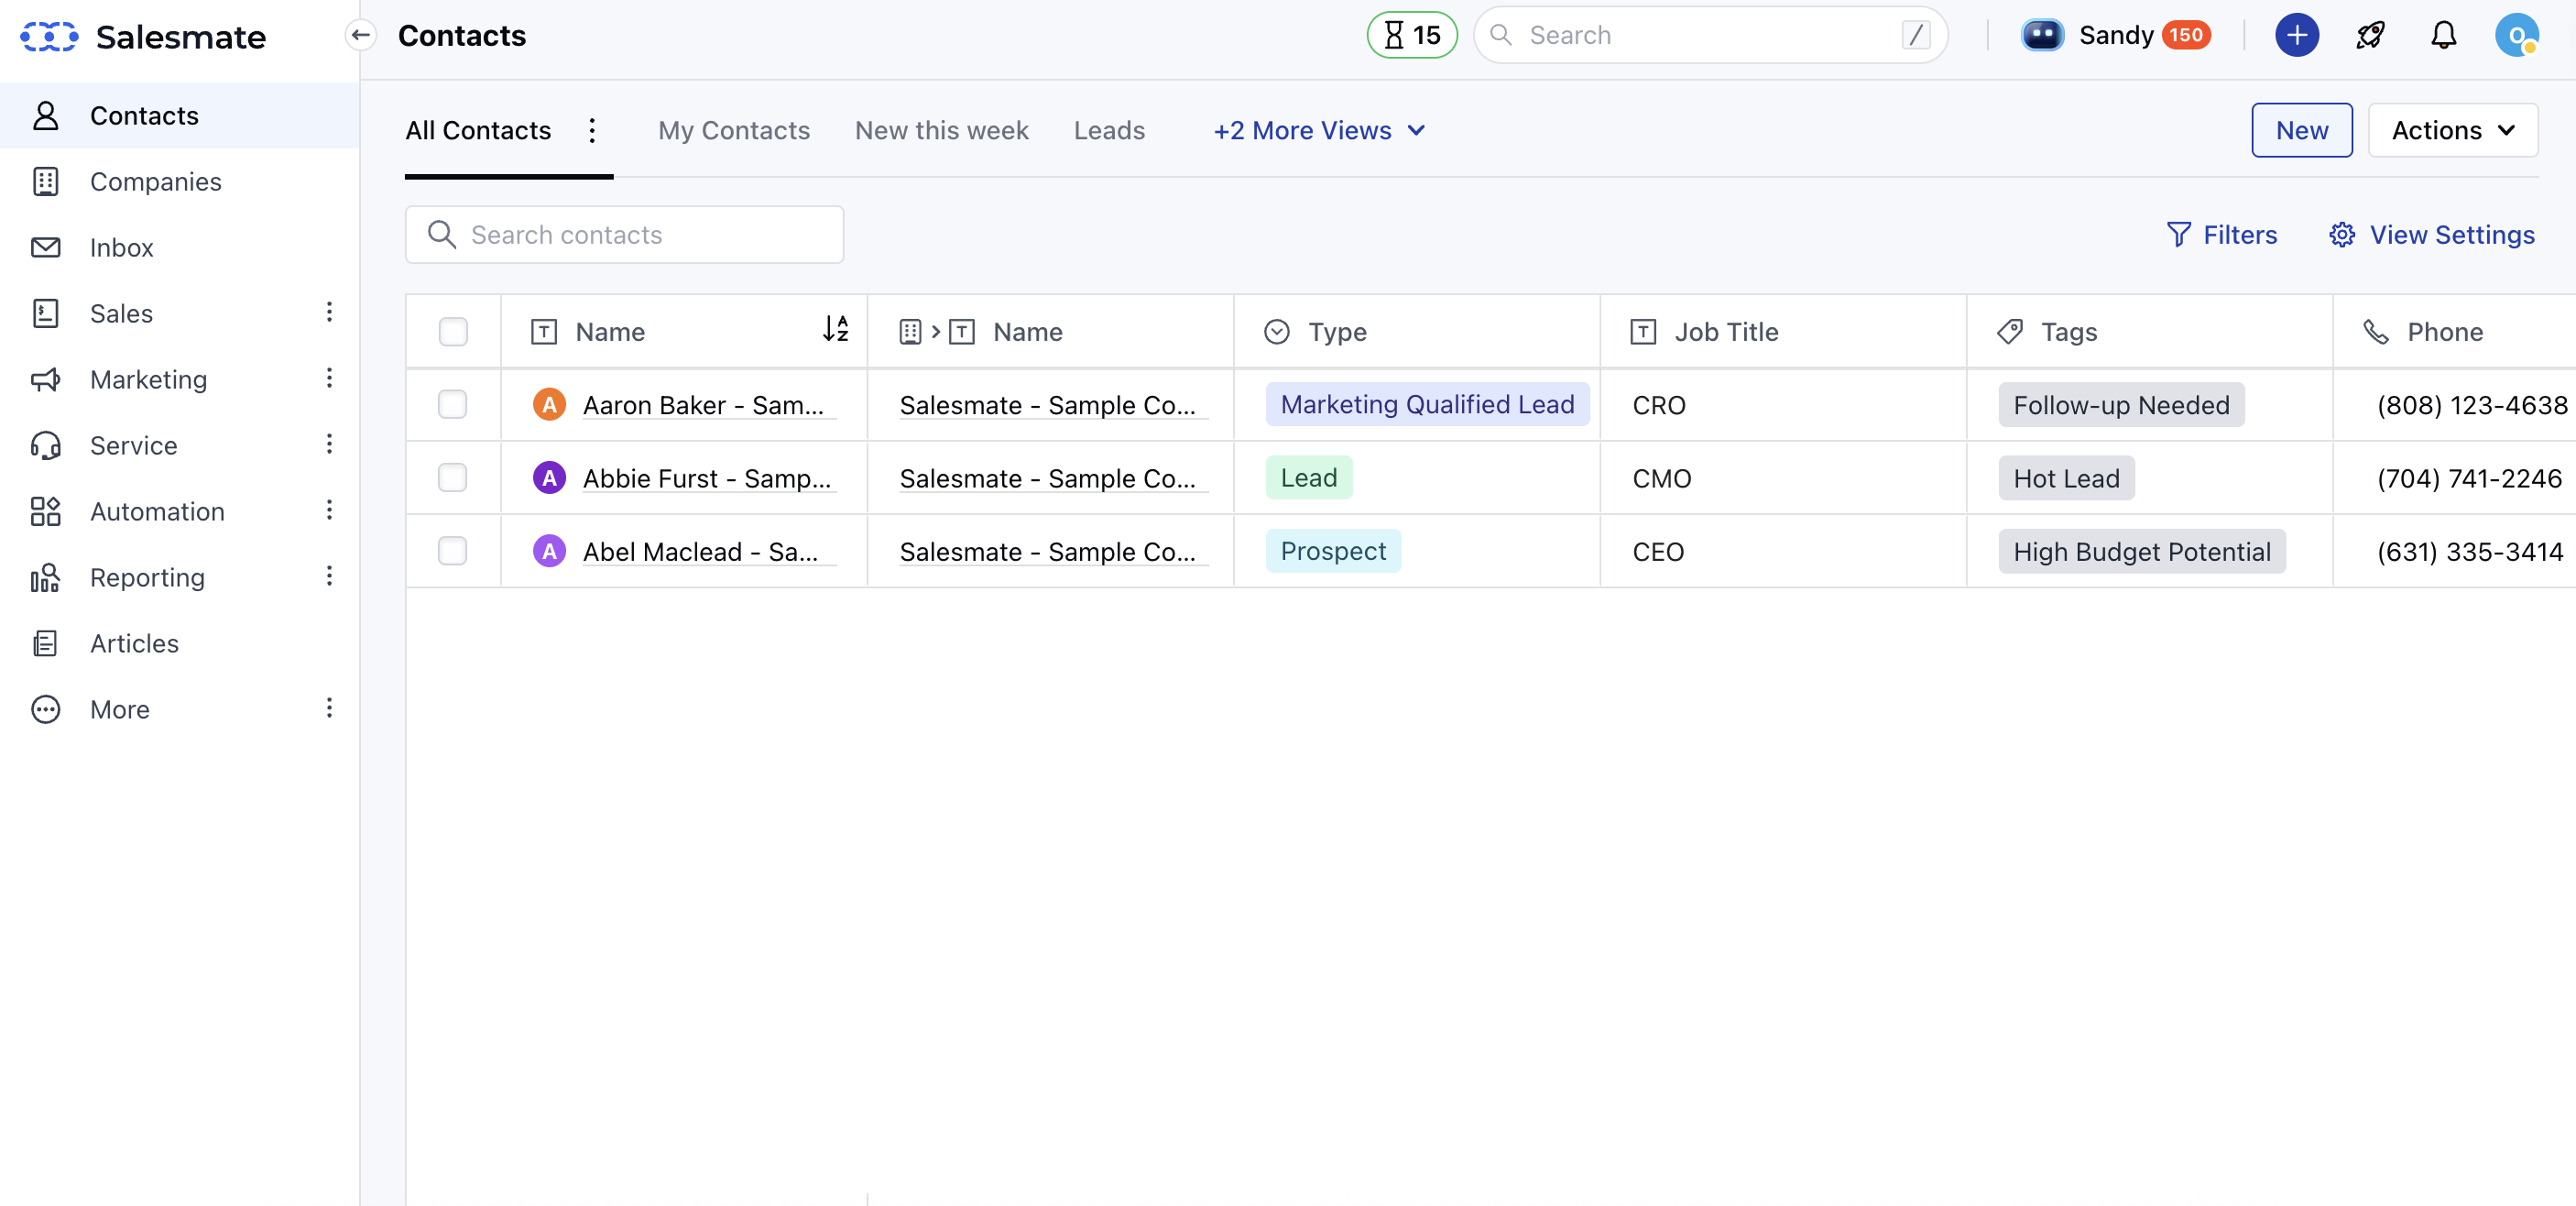Toggle the Name column sort order
Image resolution: width=2576 pixels, height=1206 pixels.
pos(836,329)
